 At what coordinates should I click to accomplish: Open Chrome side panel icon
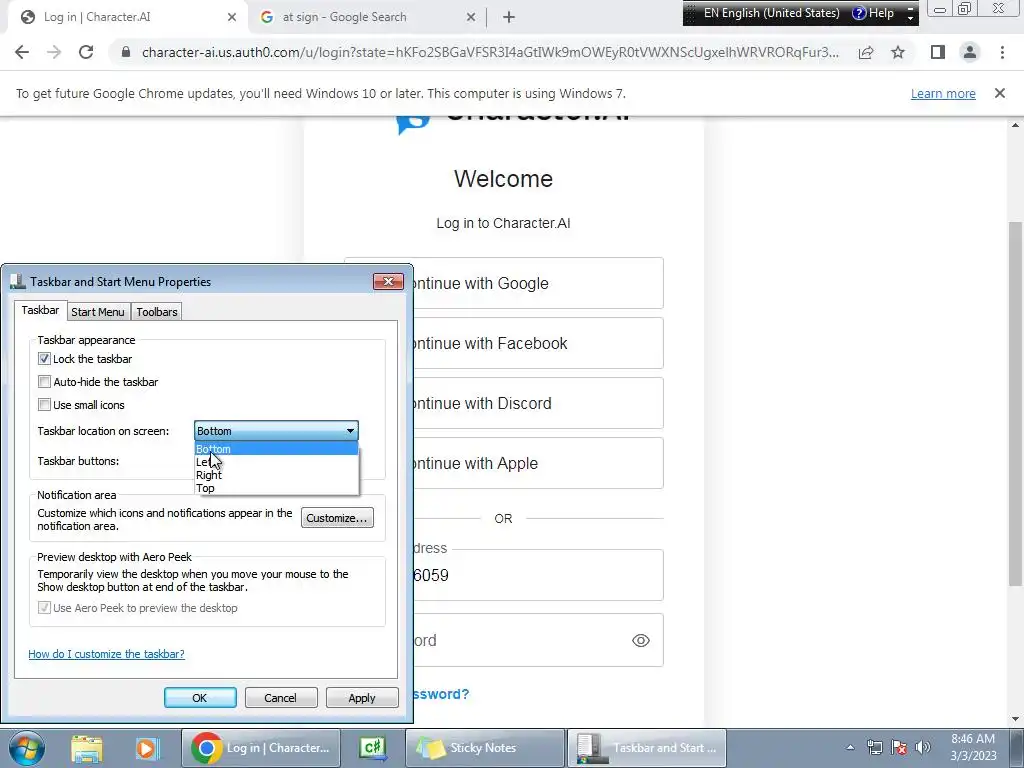point(938,52)
